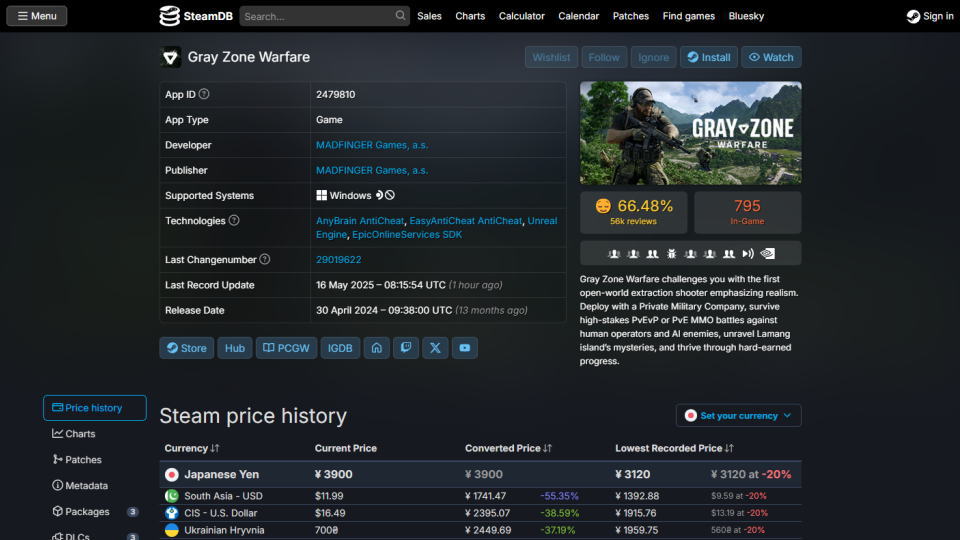Click the CIS region flag icon
960x540 pixels.
pos(171,513)
